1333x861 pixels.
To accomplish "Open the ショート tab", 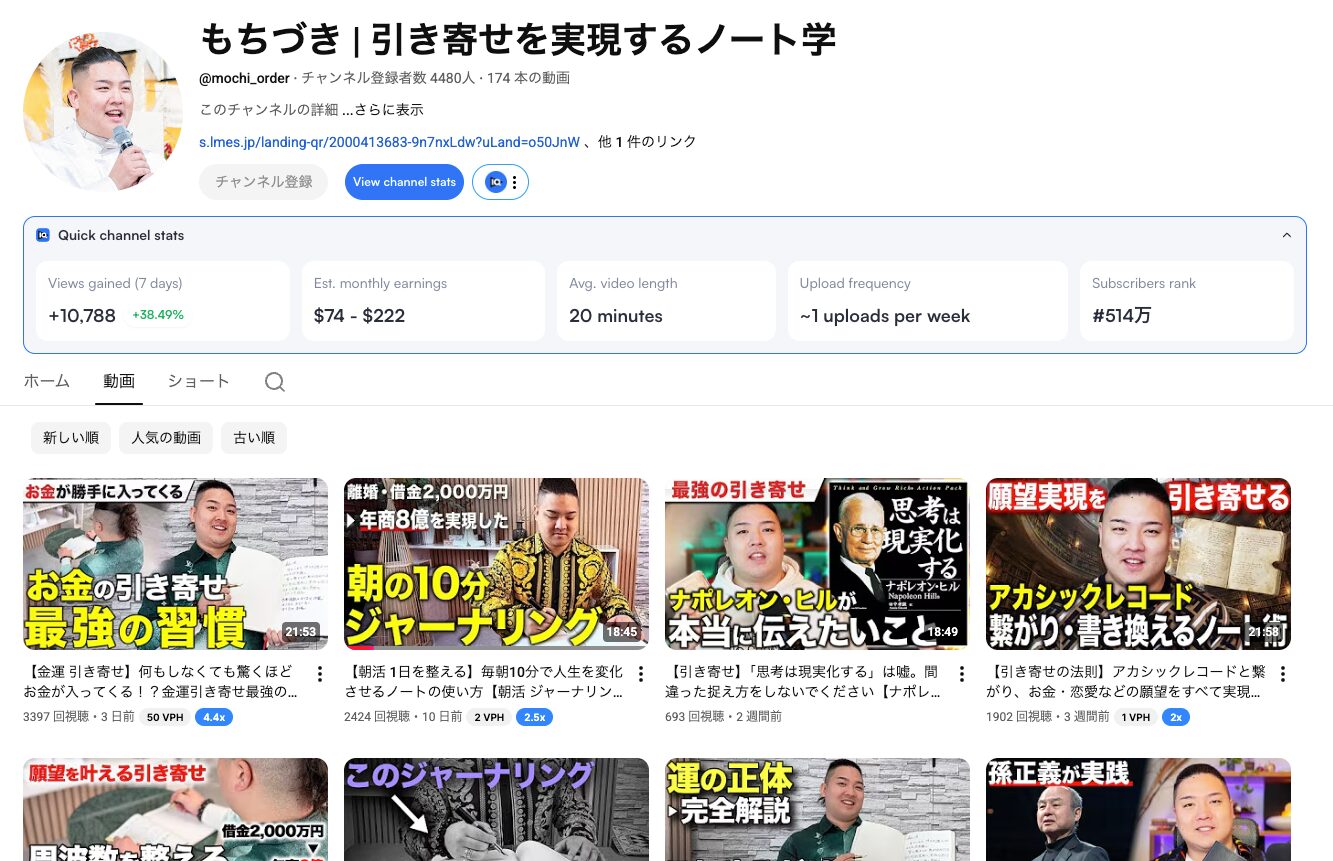I will pyautogui.click(x=198, y=381).
